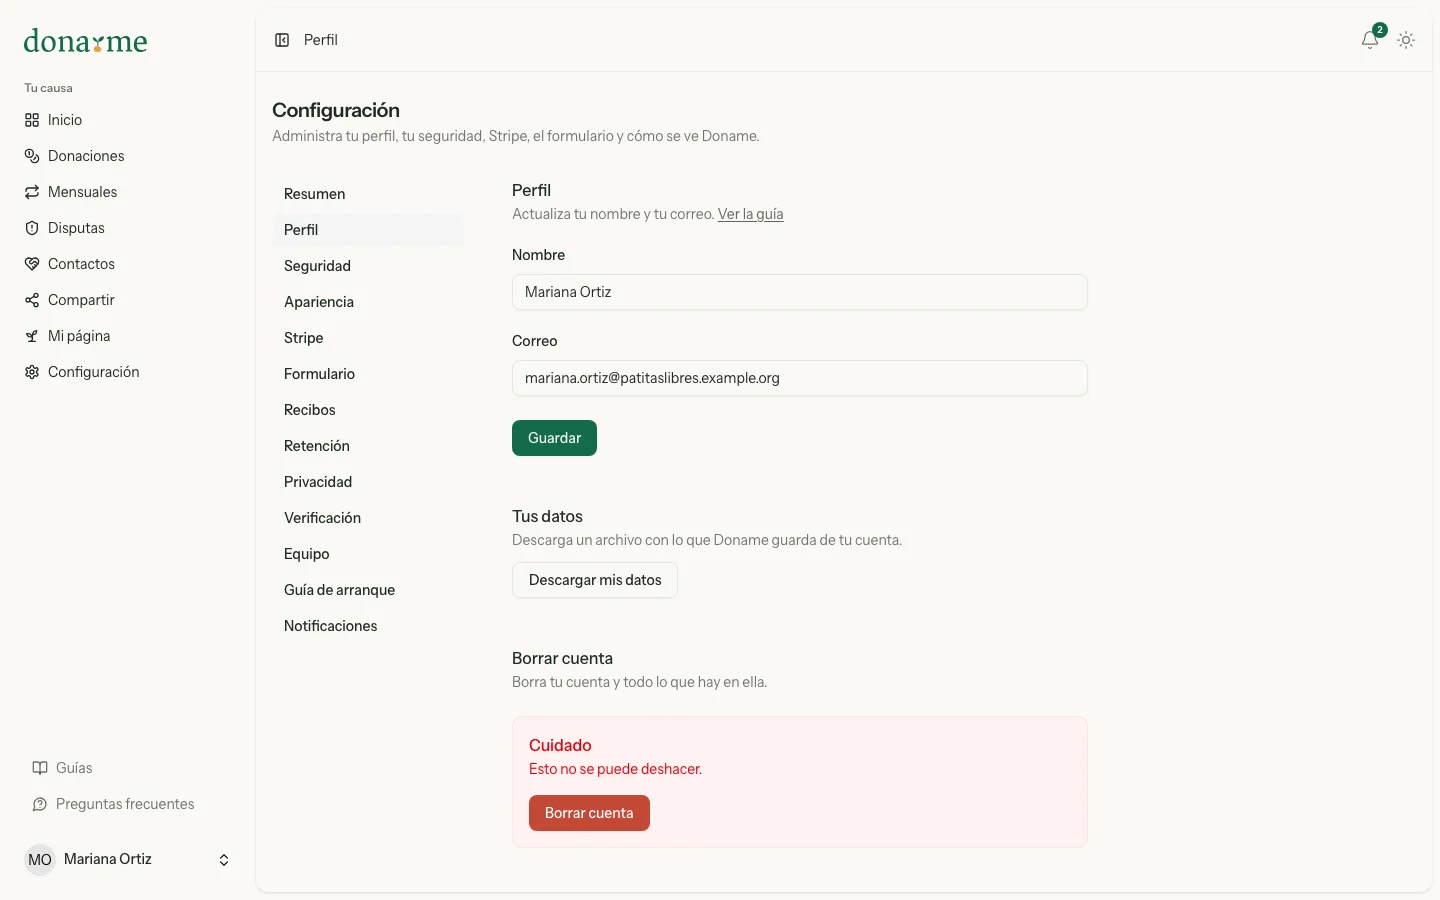Switch theme with the sun icon
The image size is (1440, 900).
tap(1406, 40)
